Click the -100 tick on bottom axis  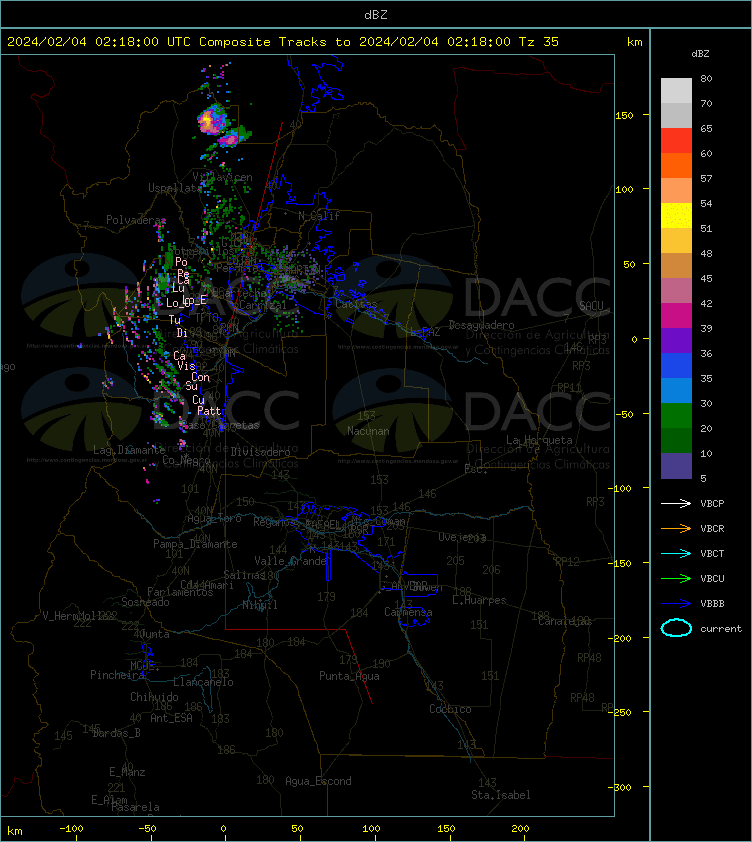(x=71, y=829)
